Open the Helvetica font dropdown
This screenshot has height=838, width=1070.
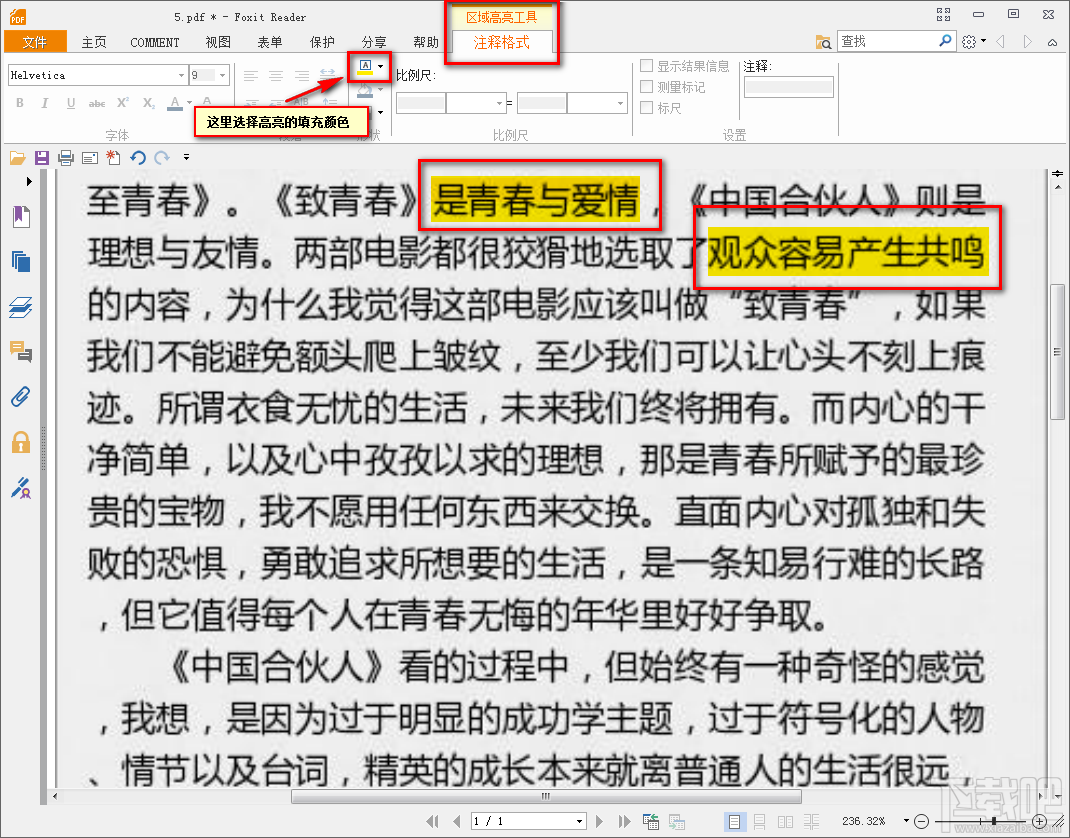click(183, 75)
